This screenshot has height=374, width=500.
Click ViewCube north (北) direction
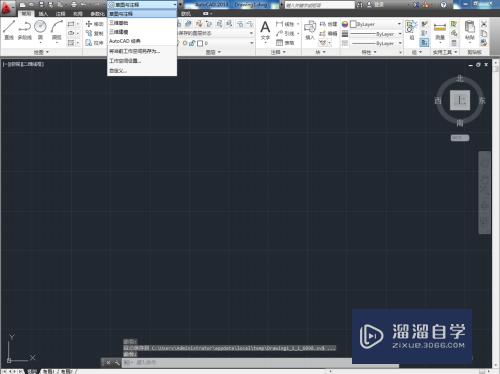pos(460,78)
